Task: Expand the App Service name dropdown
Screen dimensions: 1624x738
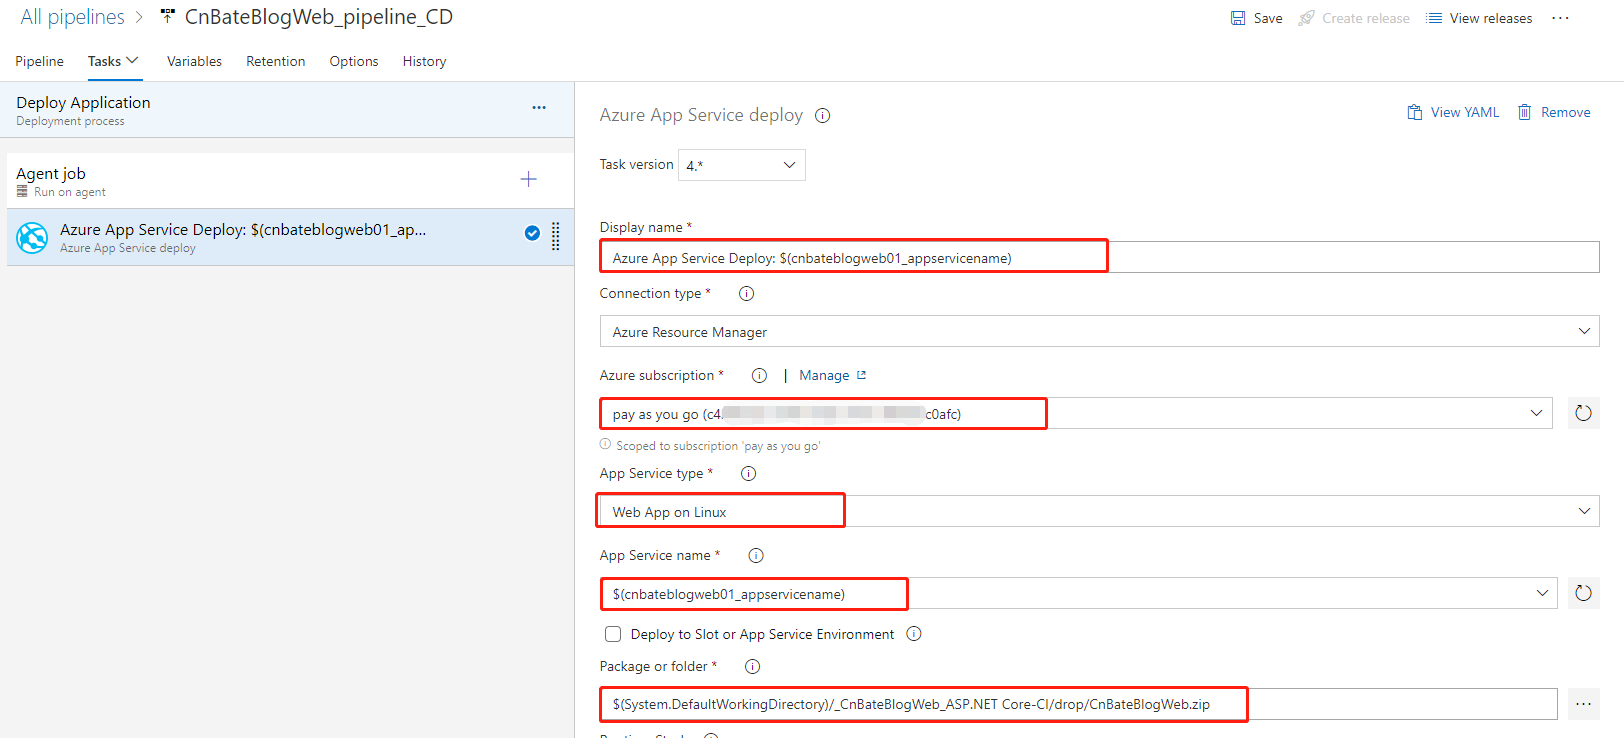Action: (x=1542, y=593)
